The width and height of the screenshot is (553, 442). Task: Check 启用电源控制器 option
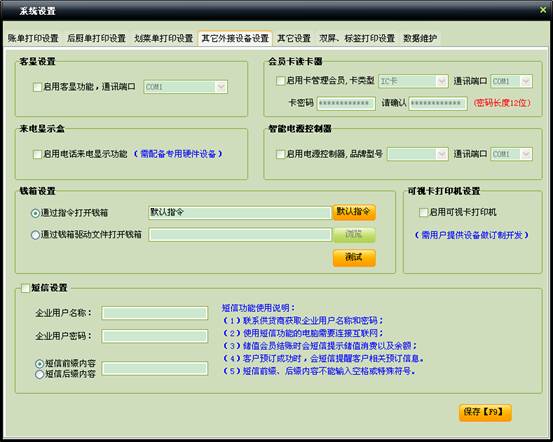point(280,154)
